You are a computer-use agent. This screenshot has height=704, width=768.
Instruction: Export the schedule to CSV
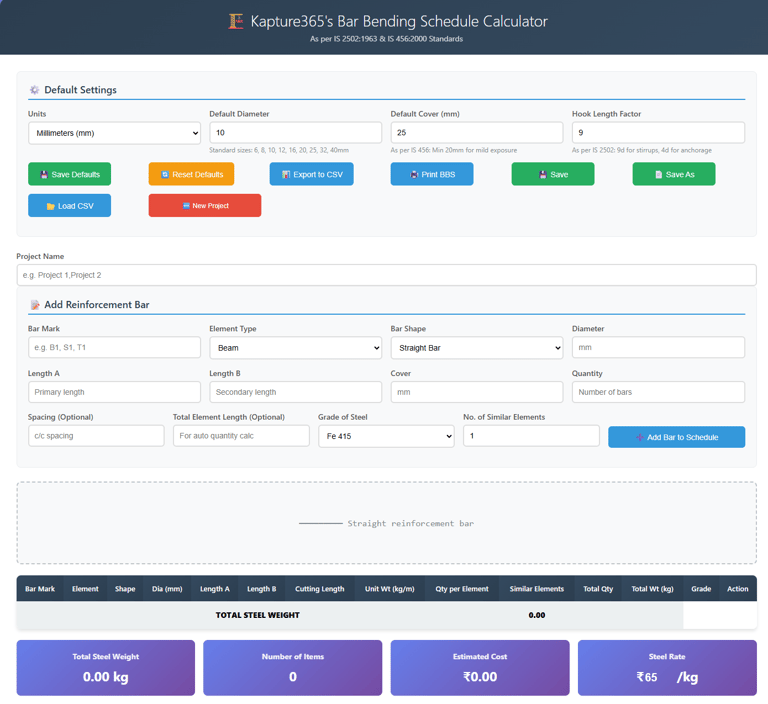point(312,174)
